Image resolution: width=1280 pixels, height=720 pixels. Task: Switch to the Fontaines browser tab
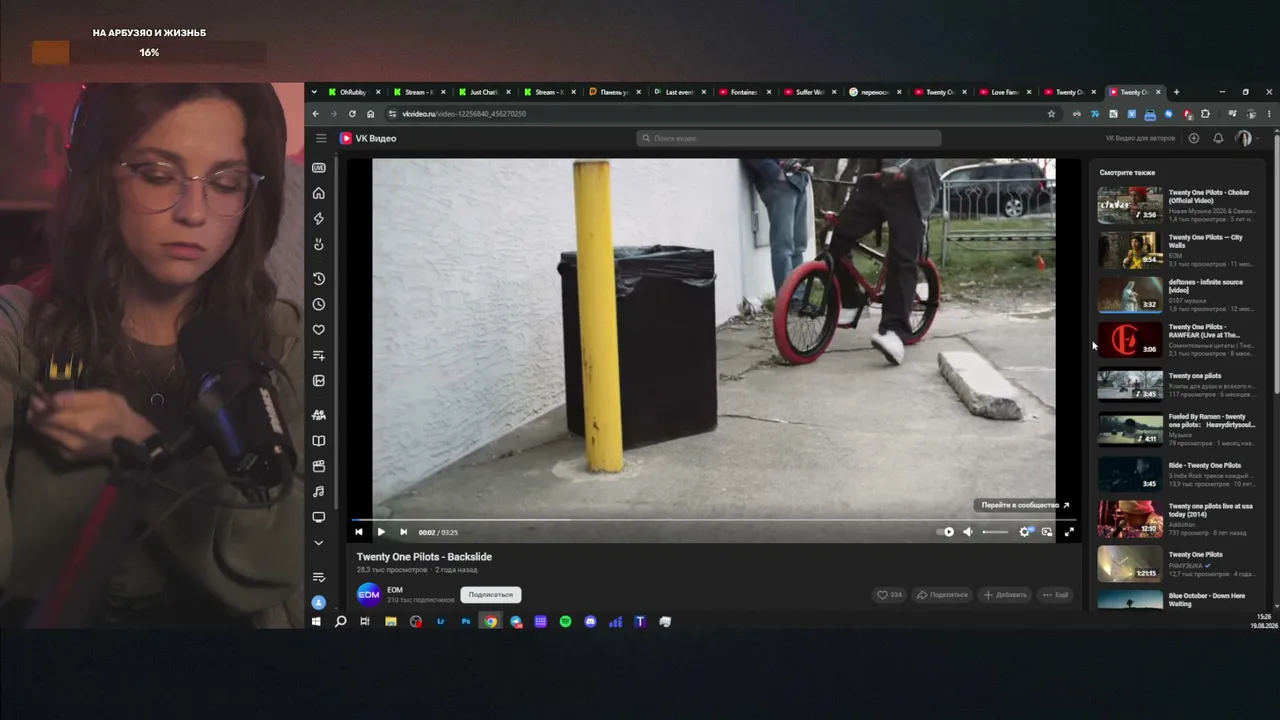coord(744,92)
